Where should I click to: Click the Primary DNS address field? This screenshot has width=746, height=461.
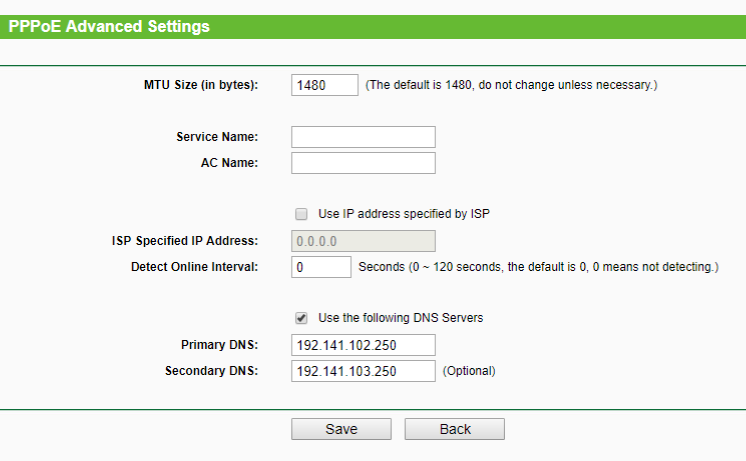[x=363, y=345]
